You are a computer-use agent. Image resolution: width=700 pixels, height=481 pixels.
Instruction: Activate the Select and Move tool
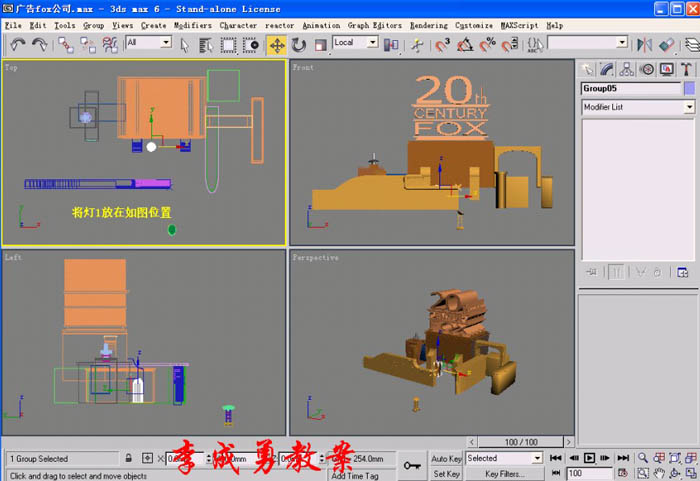pyautogui.click(x=277, y=45)
